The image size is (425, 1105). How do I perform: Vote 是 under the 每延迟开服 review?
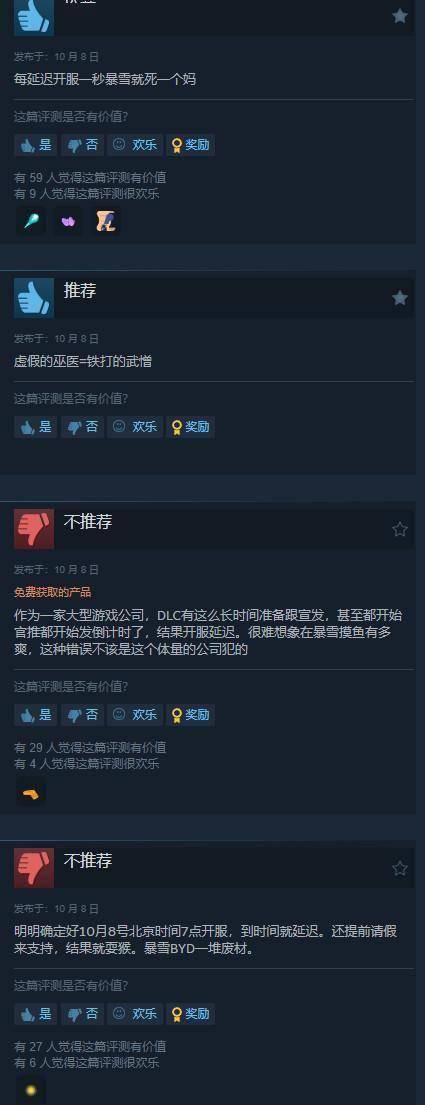(36, 145)
